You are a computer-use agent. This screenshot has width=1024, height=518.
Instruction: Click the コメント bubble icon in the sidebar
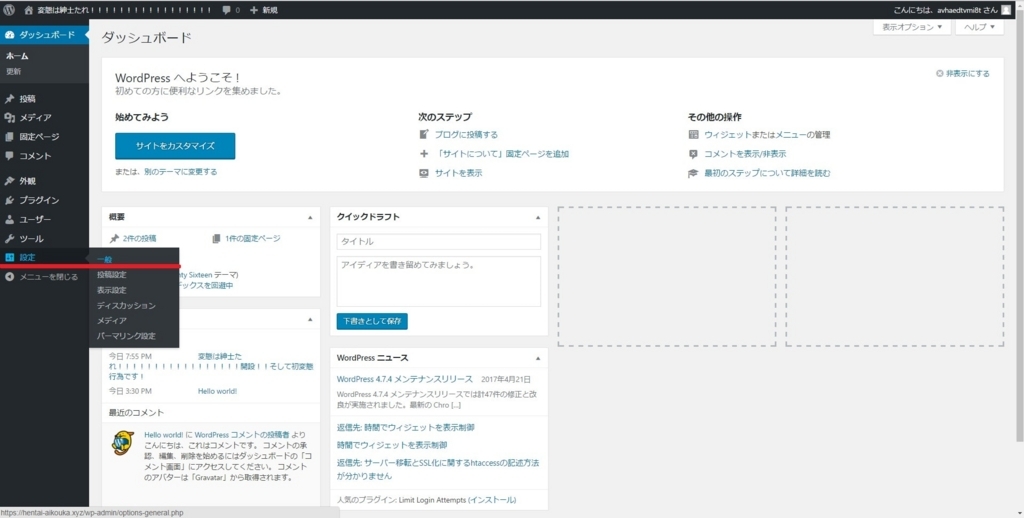coord(9,156)
